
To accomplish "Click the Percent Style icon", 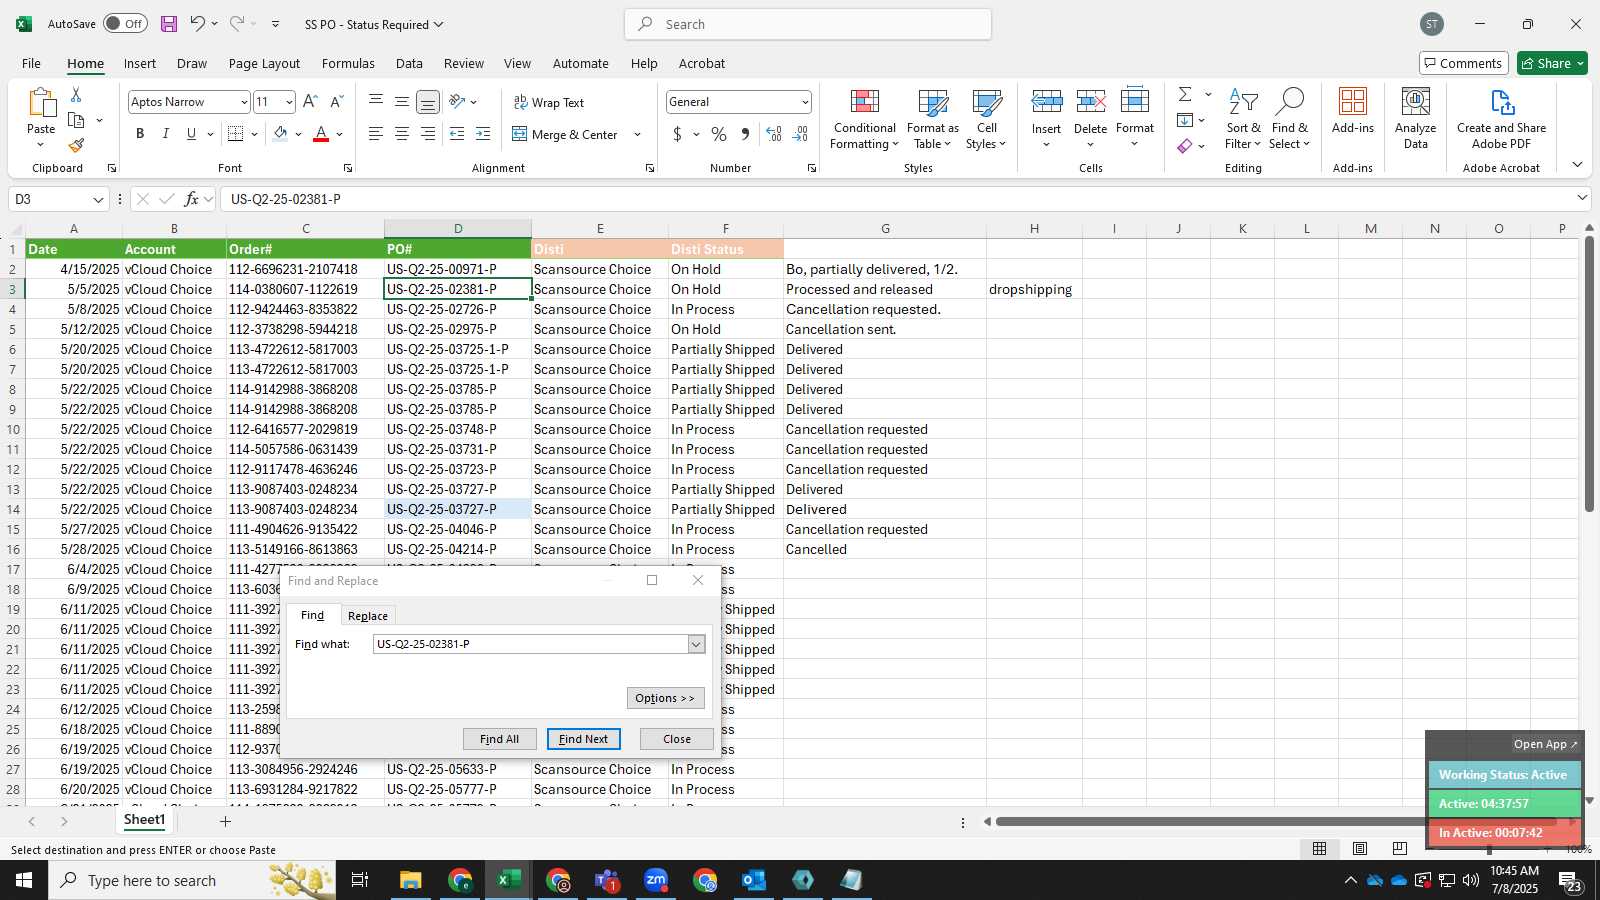I will 719,134.
